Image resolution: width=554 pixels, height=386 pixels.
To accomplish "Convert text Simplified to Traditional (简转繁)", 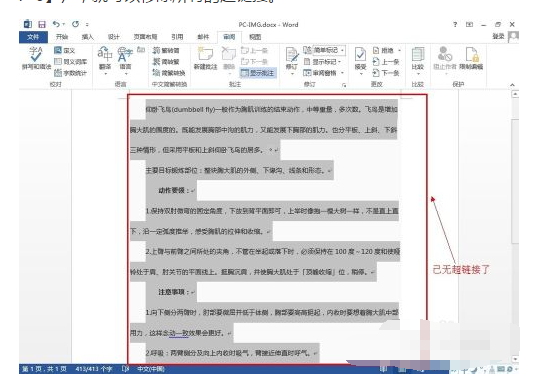I will tap(166, 62).
